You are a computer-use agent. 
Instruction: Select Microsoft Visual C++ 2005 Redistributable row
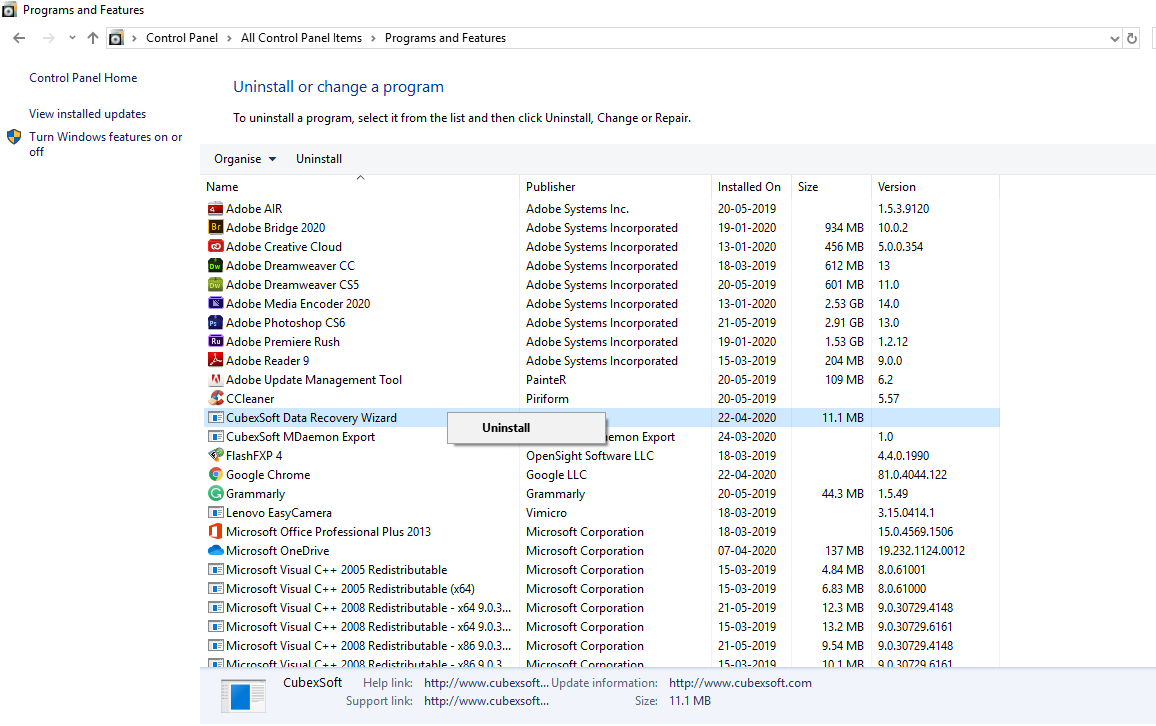pyautogui.click(x=601, y=570)
